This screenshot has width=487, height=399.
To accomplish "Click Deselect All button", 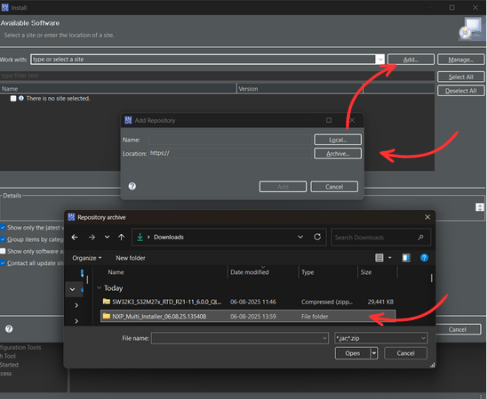I will coord(461,91).
